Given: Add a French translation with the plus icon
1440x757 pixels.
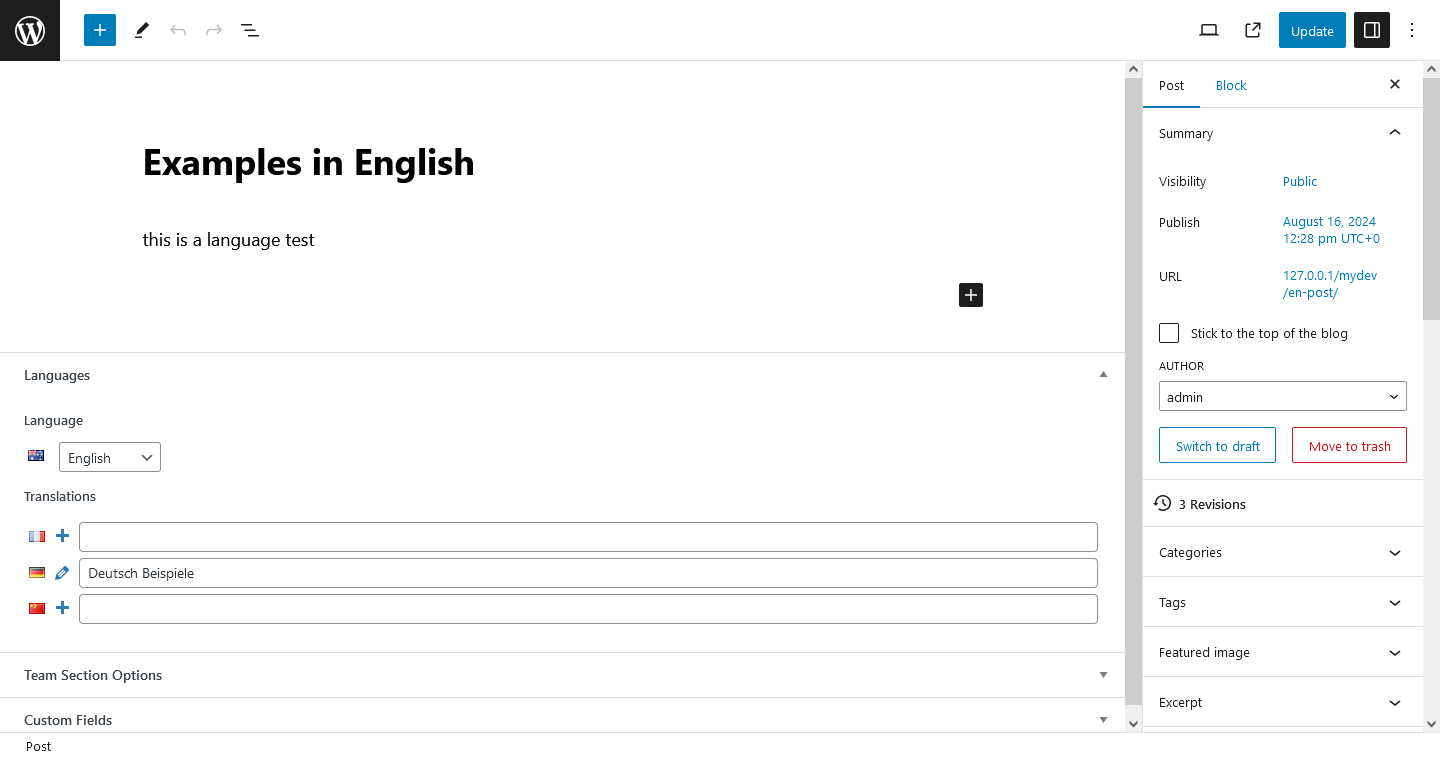Looking at the screenshot, I should 62,536.
